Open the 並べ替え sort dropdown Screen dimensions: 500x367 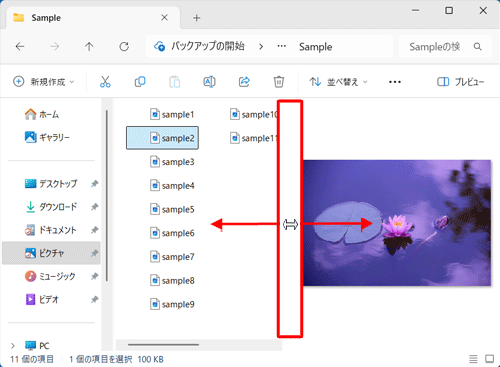point(338,82)
